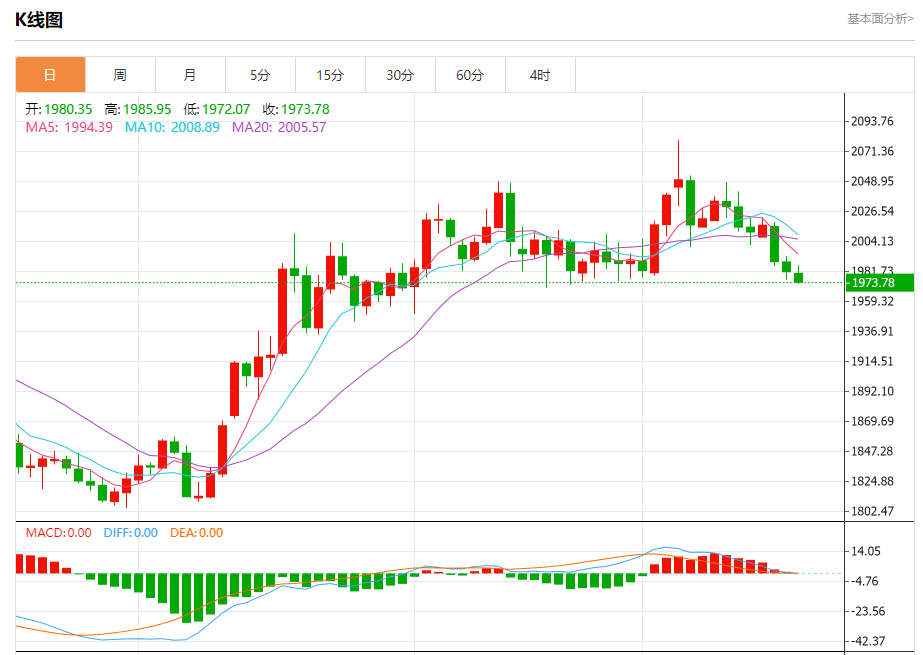Click the 2048.95 price axis label
Image resolution: width=923 pixels, height=655 pixels.
(872, 181)
